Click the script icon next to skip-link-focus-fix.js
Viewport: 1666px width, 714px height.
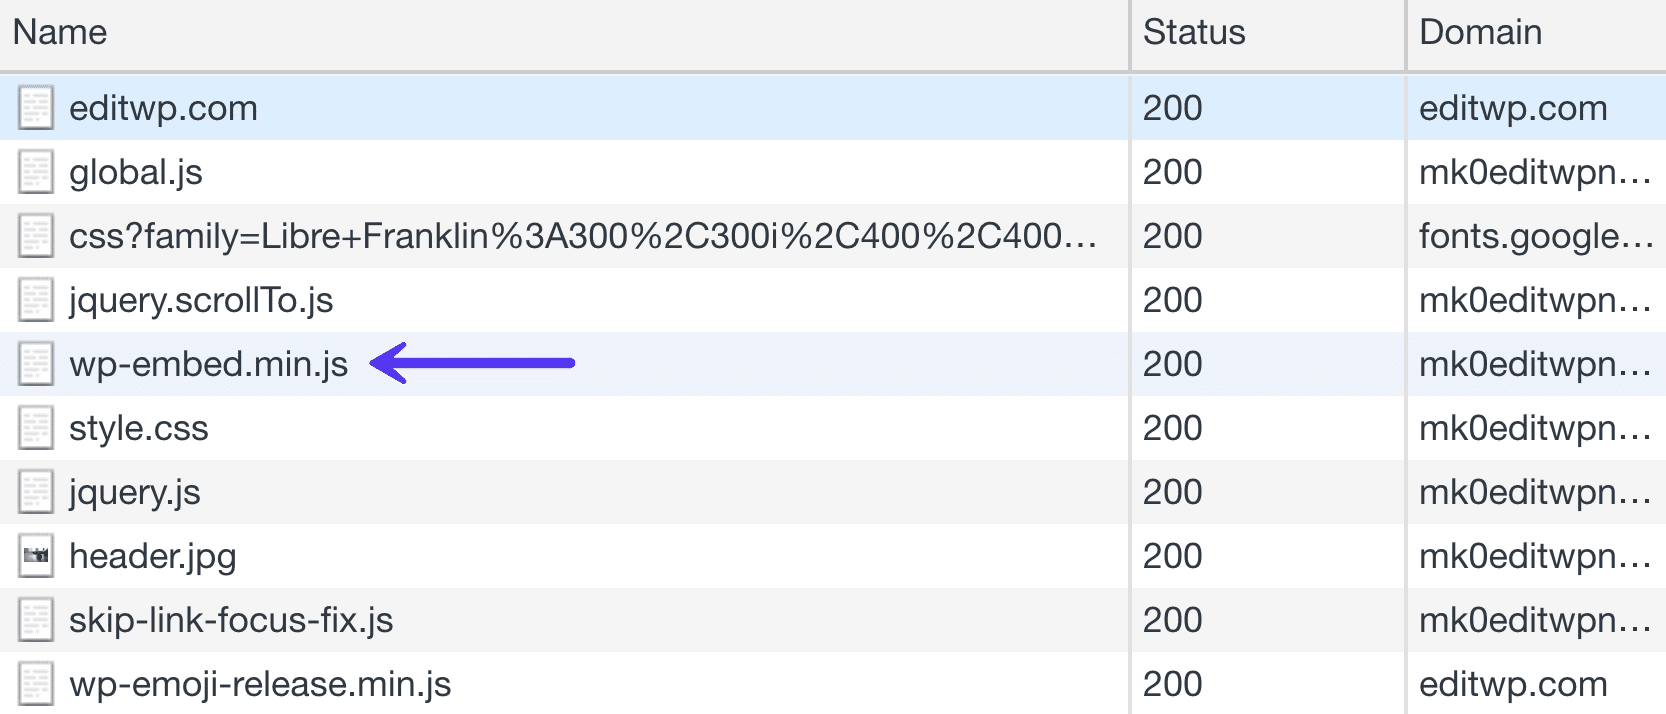tap(35, 620)
